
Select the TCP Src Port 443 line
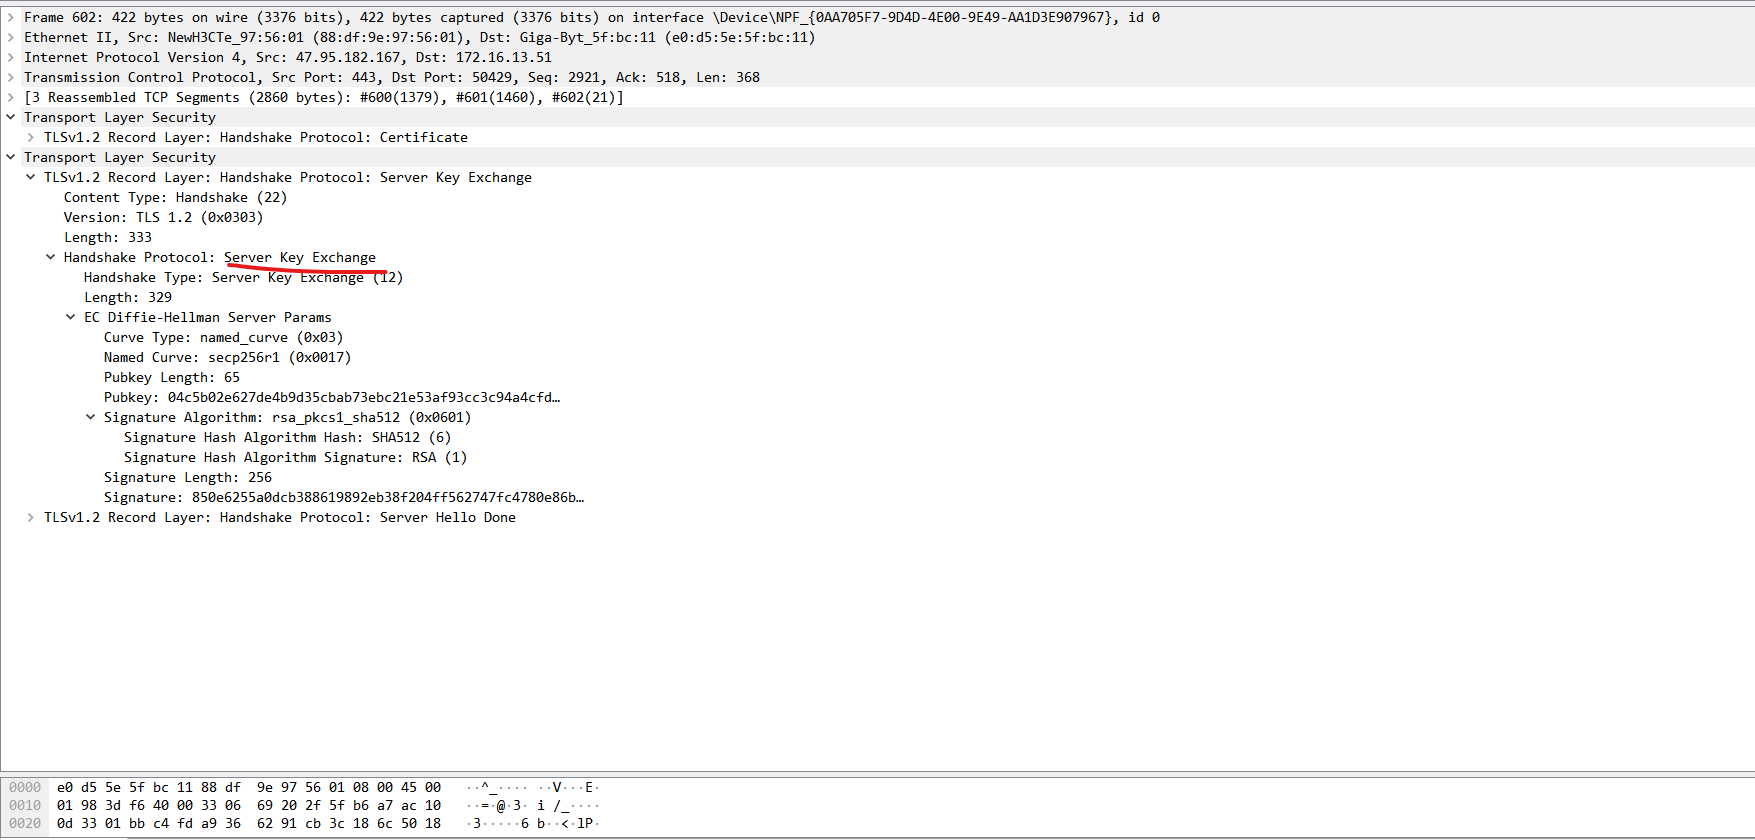(392, 77)
